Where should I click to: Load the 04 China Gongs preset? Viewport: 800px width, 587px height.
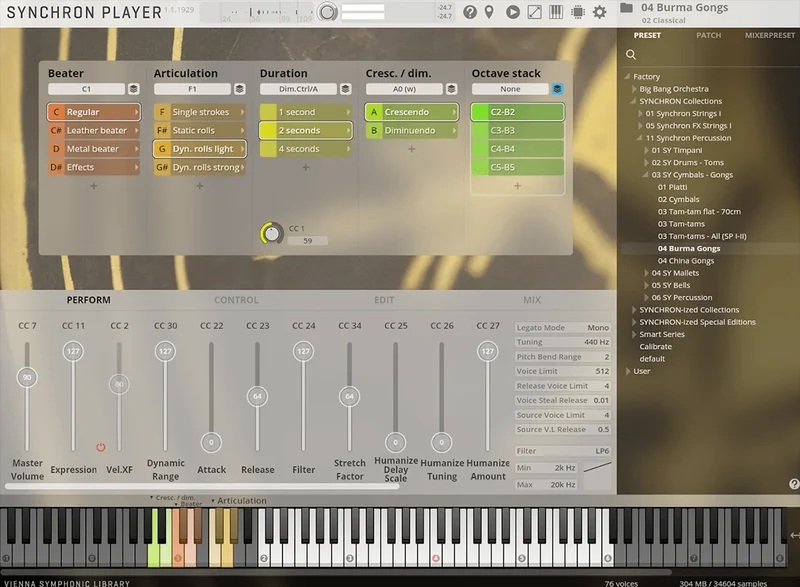(686, 261)
